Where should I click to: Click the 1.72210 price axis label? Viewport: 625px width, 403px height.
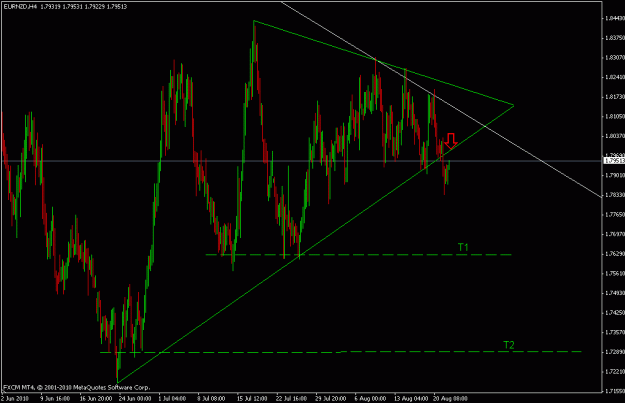click(614, 372)
